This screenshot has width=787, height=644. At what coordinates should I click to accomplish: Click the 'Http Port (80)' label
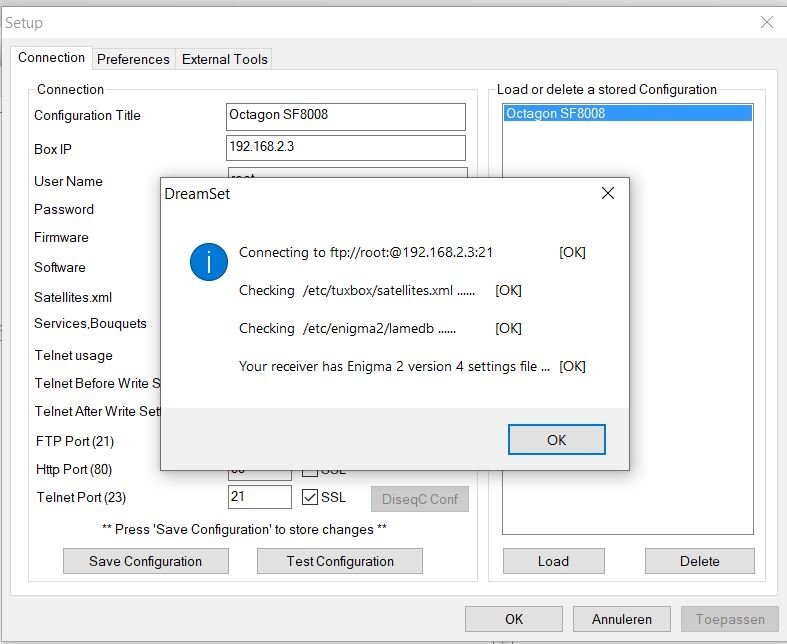coord(74,469)
